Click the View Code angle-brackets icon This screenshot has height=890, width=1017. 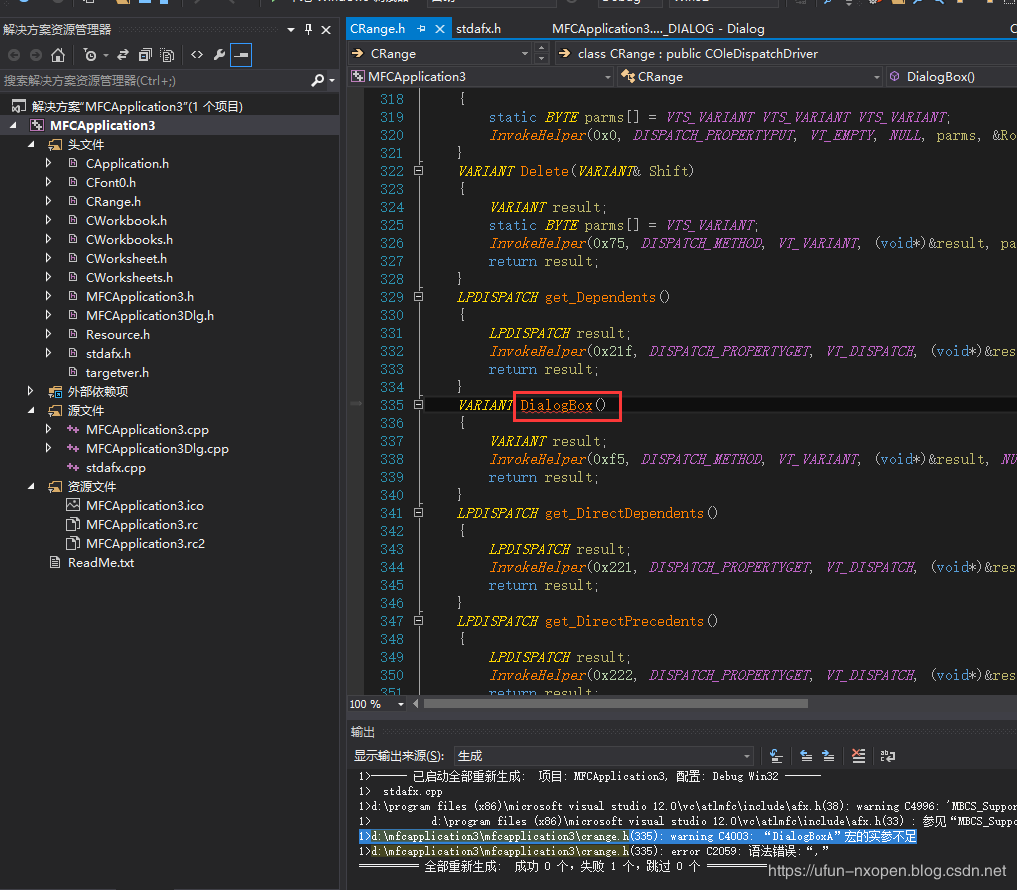197,55
